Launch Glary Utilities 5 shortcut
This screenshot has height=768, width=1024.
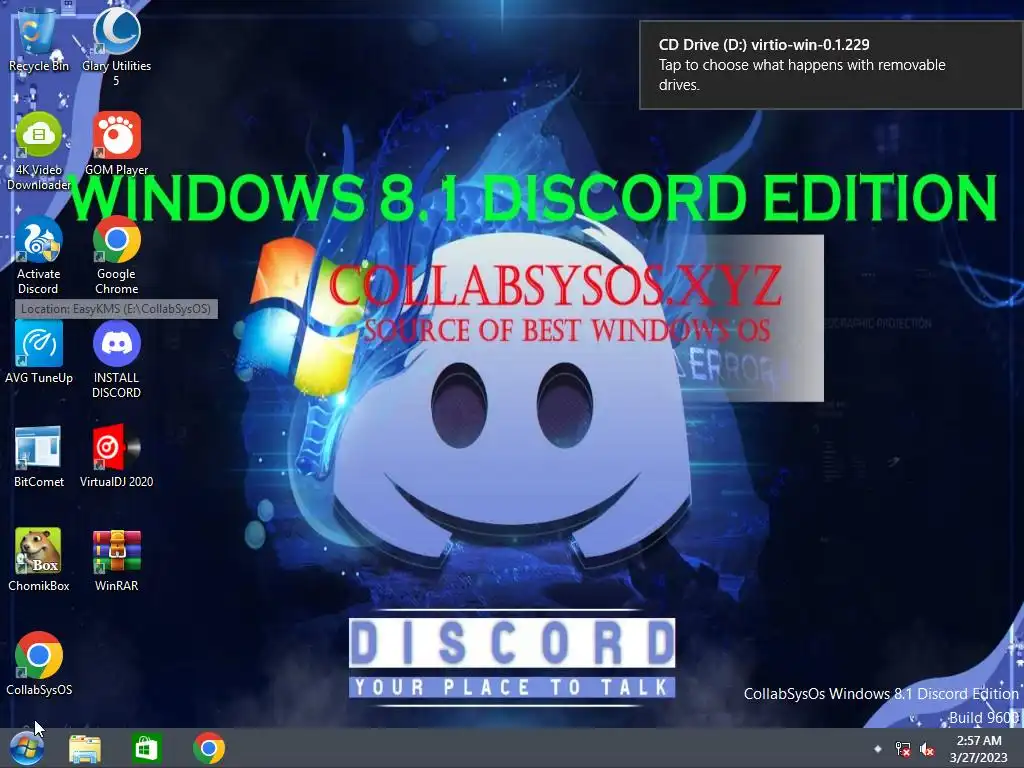point(116,46)
